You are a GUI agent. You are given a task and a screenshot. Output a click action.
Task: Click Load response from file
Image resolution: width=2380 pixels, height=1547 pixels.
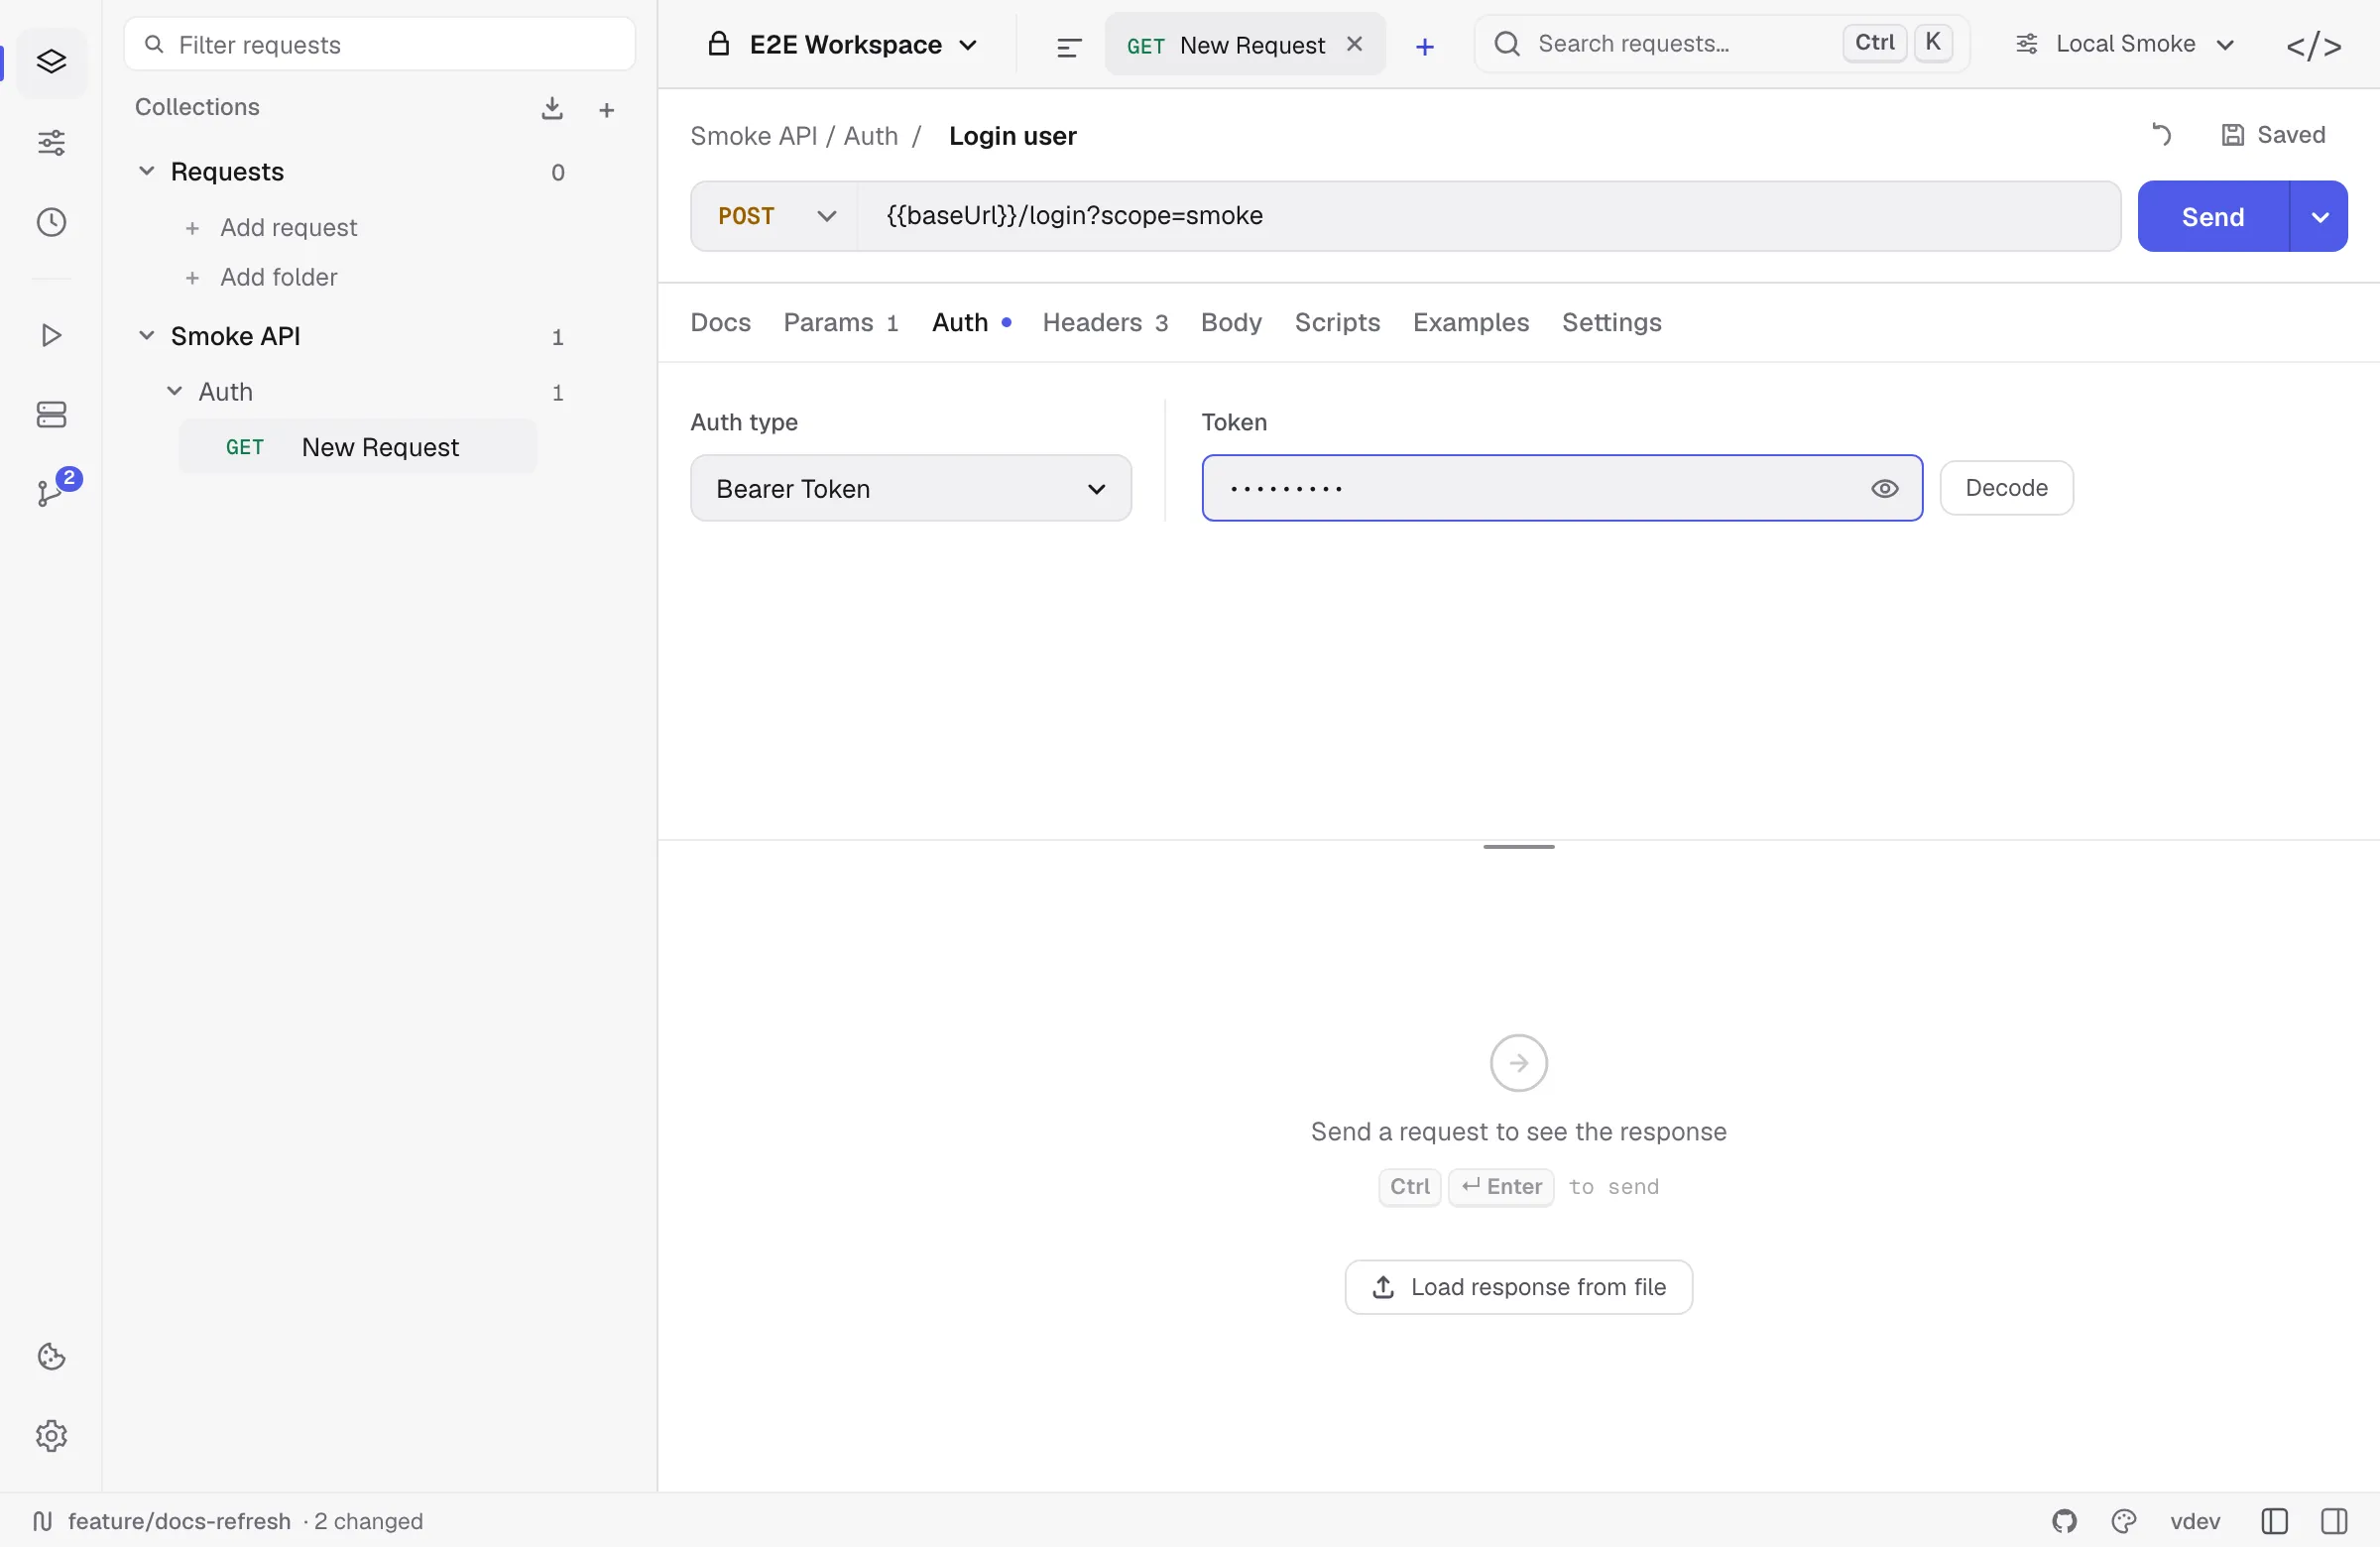point(1518,1287)
